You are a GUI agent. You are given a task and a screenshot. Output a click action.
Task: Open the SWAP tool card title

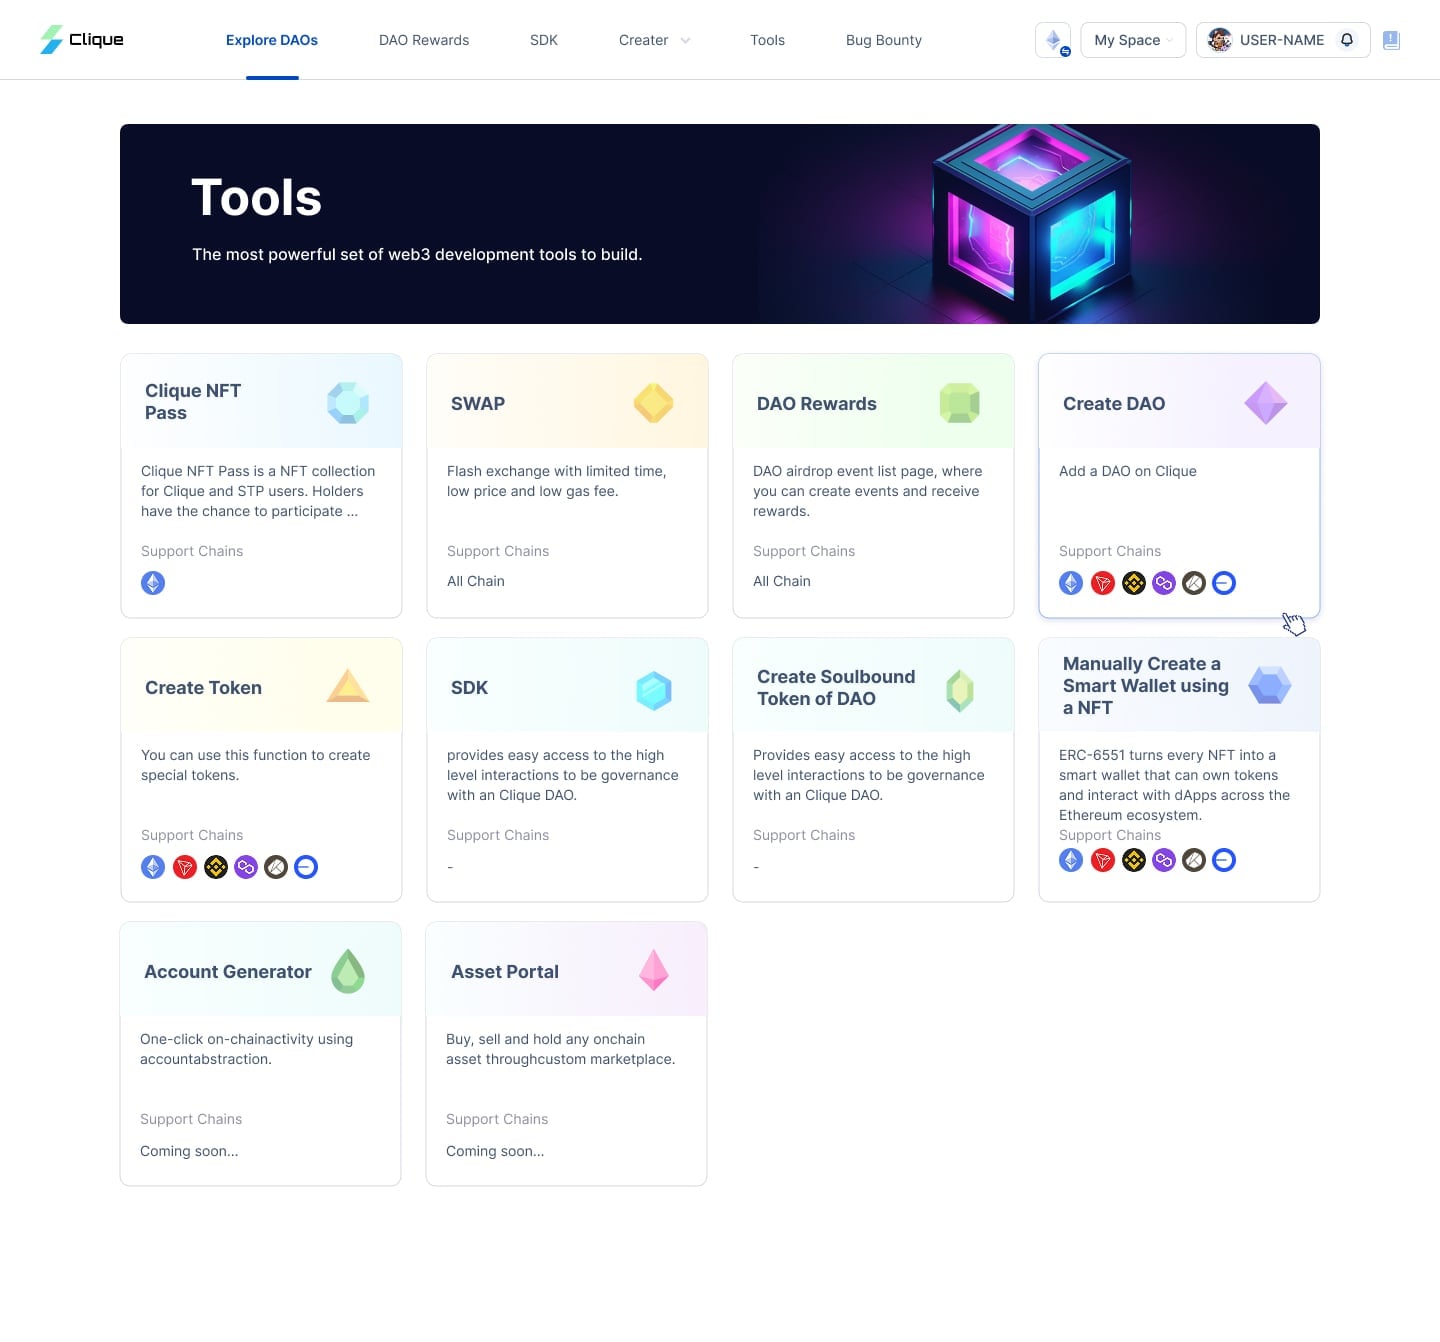point(478,404)
